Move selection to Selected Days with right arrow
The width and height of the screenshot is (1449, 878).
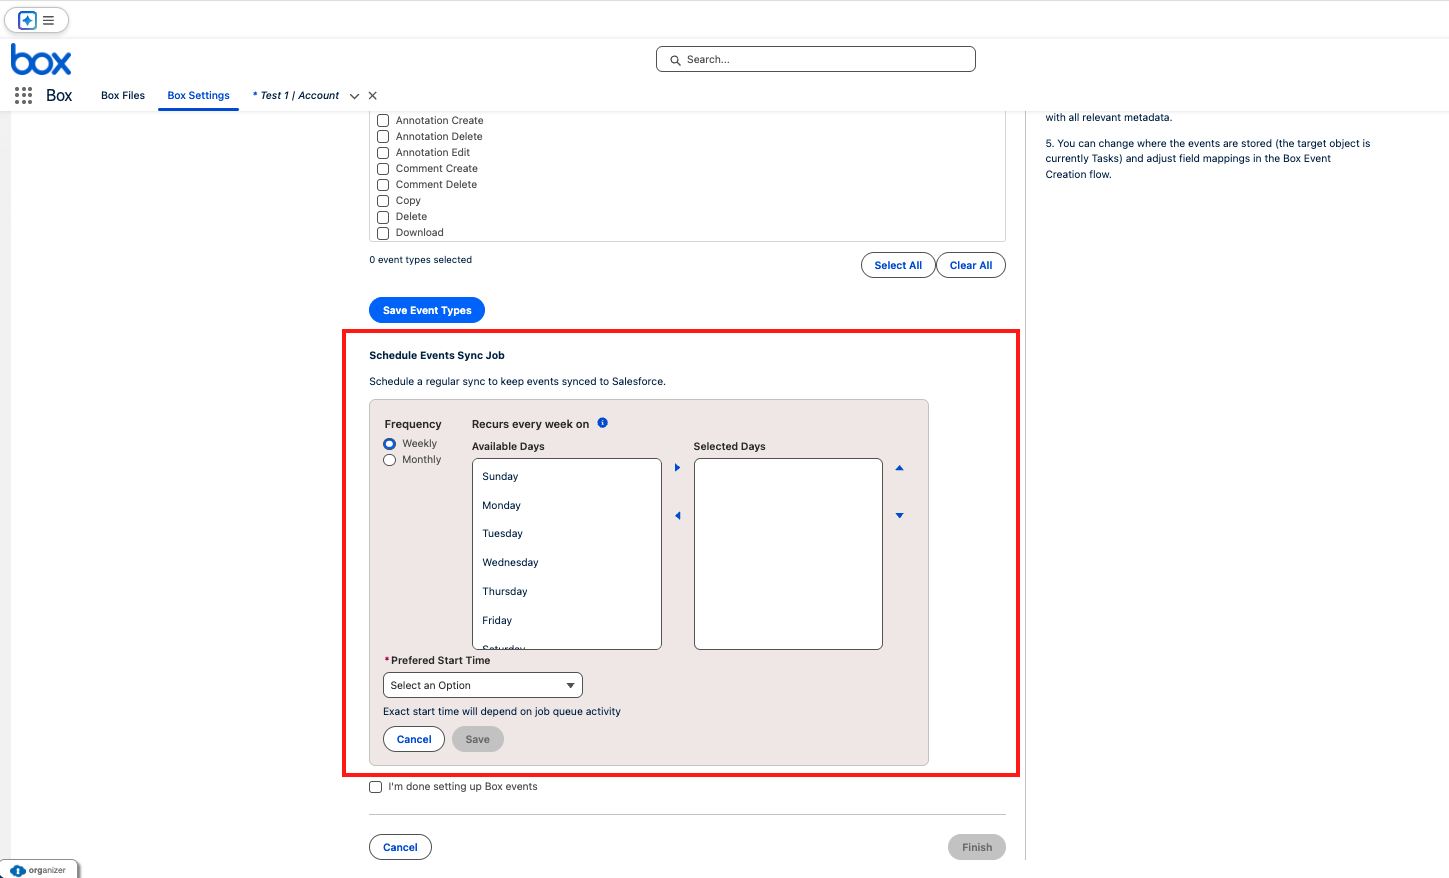(677, 468)
